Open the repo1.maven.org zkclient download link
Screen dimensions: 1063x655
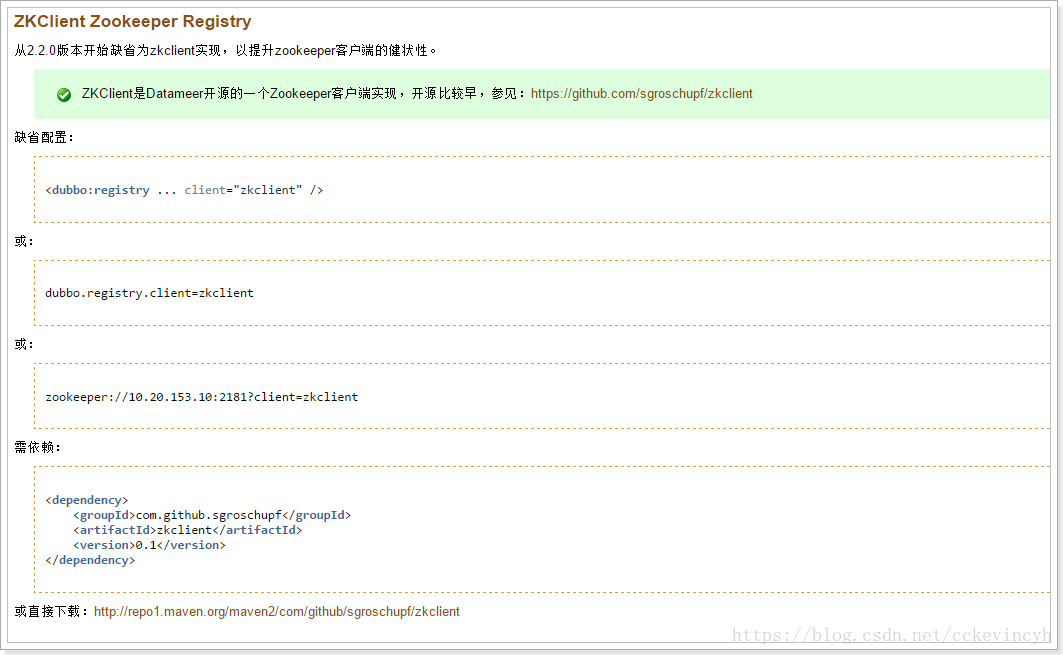tap(277, 612)
